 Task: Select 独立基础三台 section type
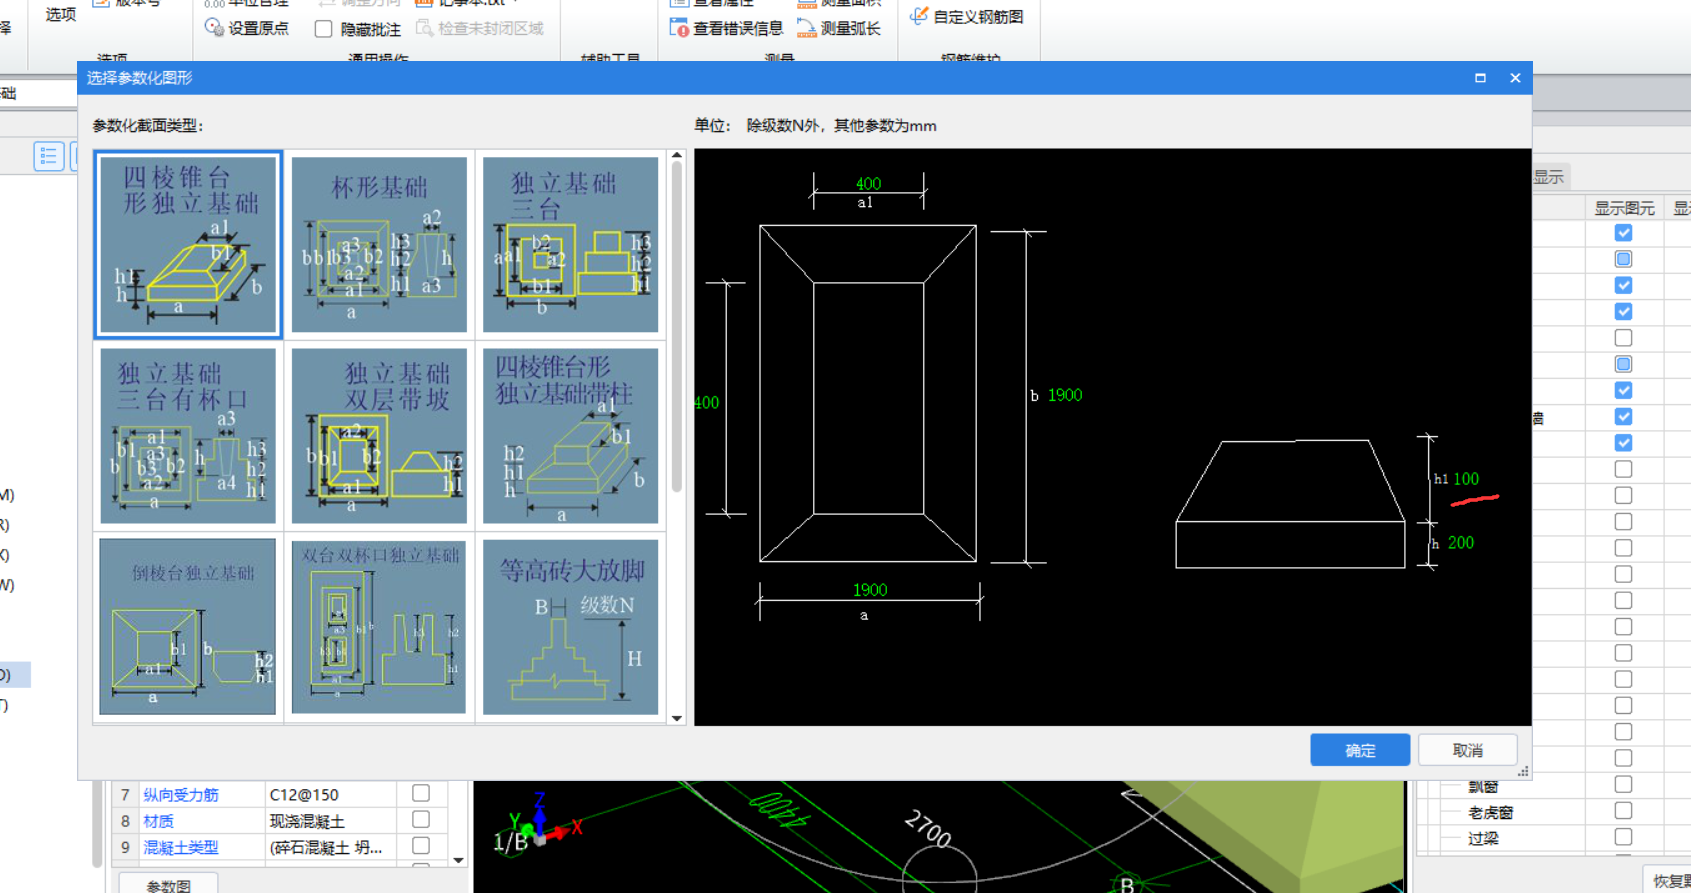pos(570,245)
